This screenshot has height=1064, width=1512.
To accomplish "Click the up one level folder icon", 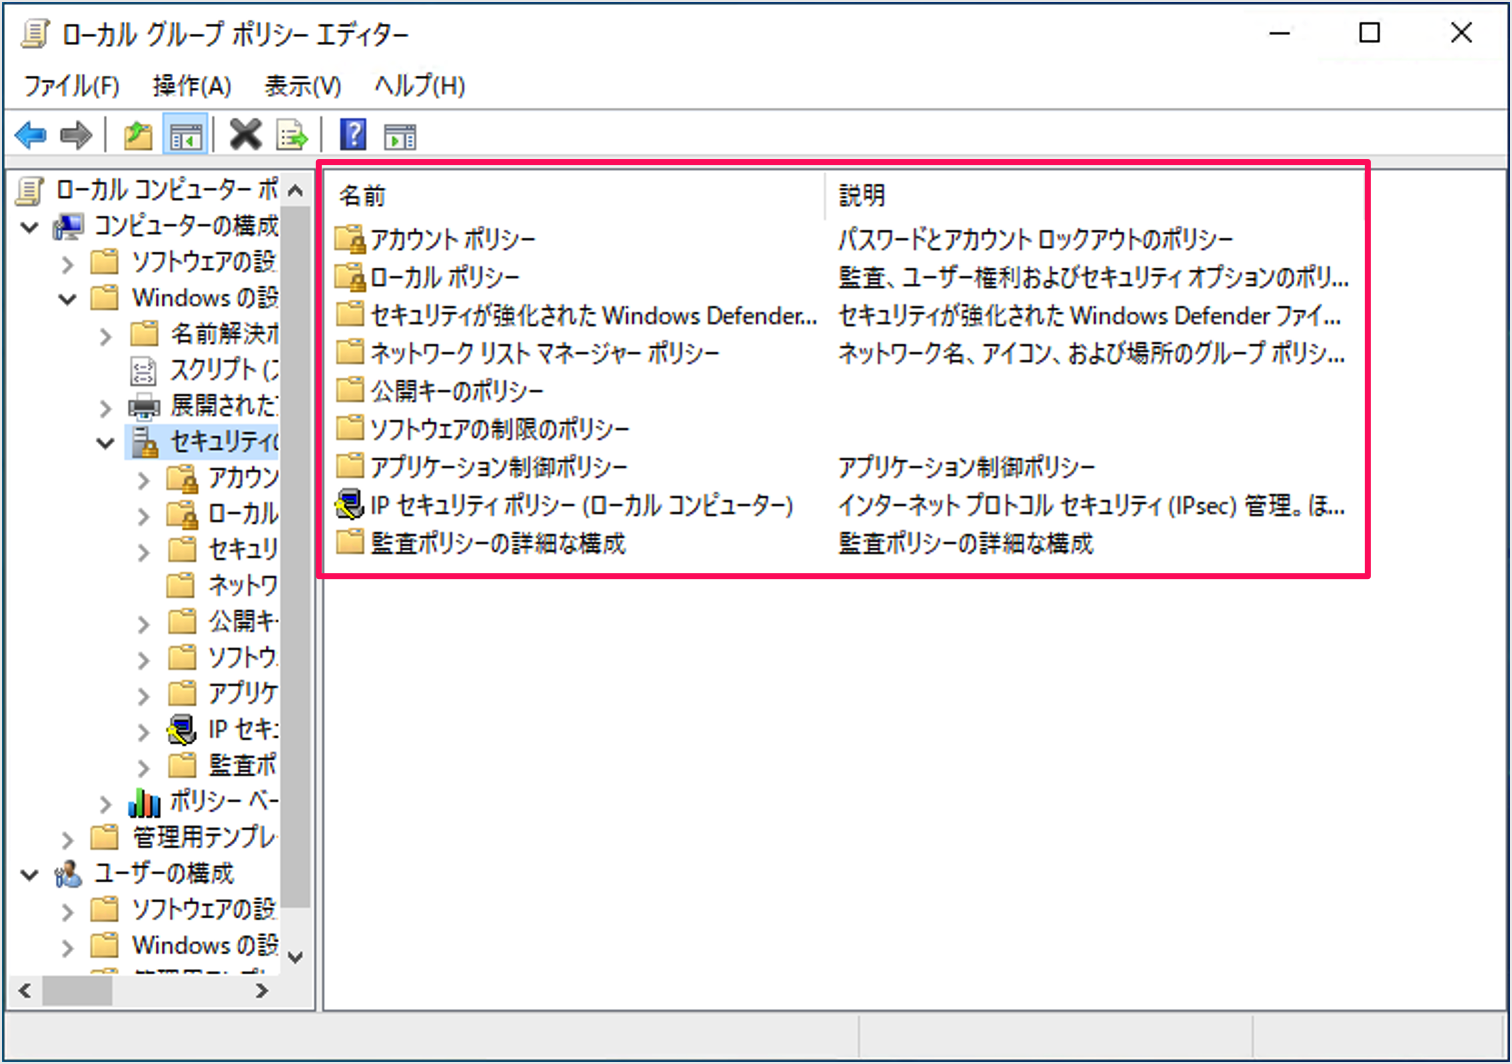I will click(137, 134).
